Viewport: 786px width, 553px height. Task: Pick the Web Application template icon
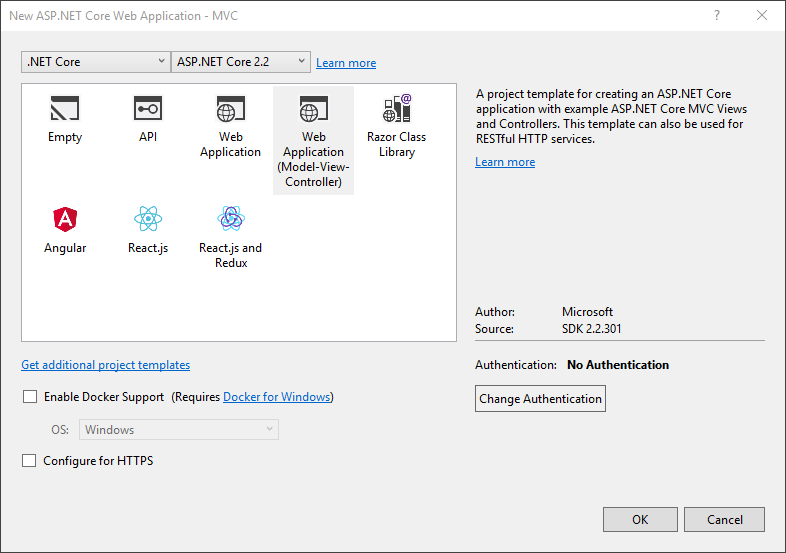(231, 108)
